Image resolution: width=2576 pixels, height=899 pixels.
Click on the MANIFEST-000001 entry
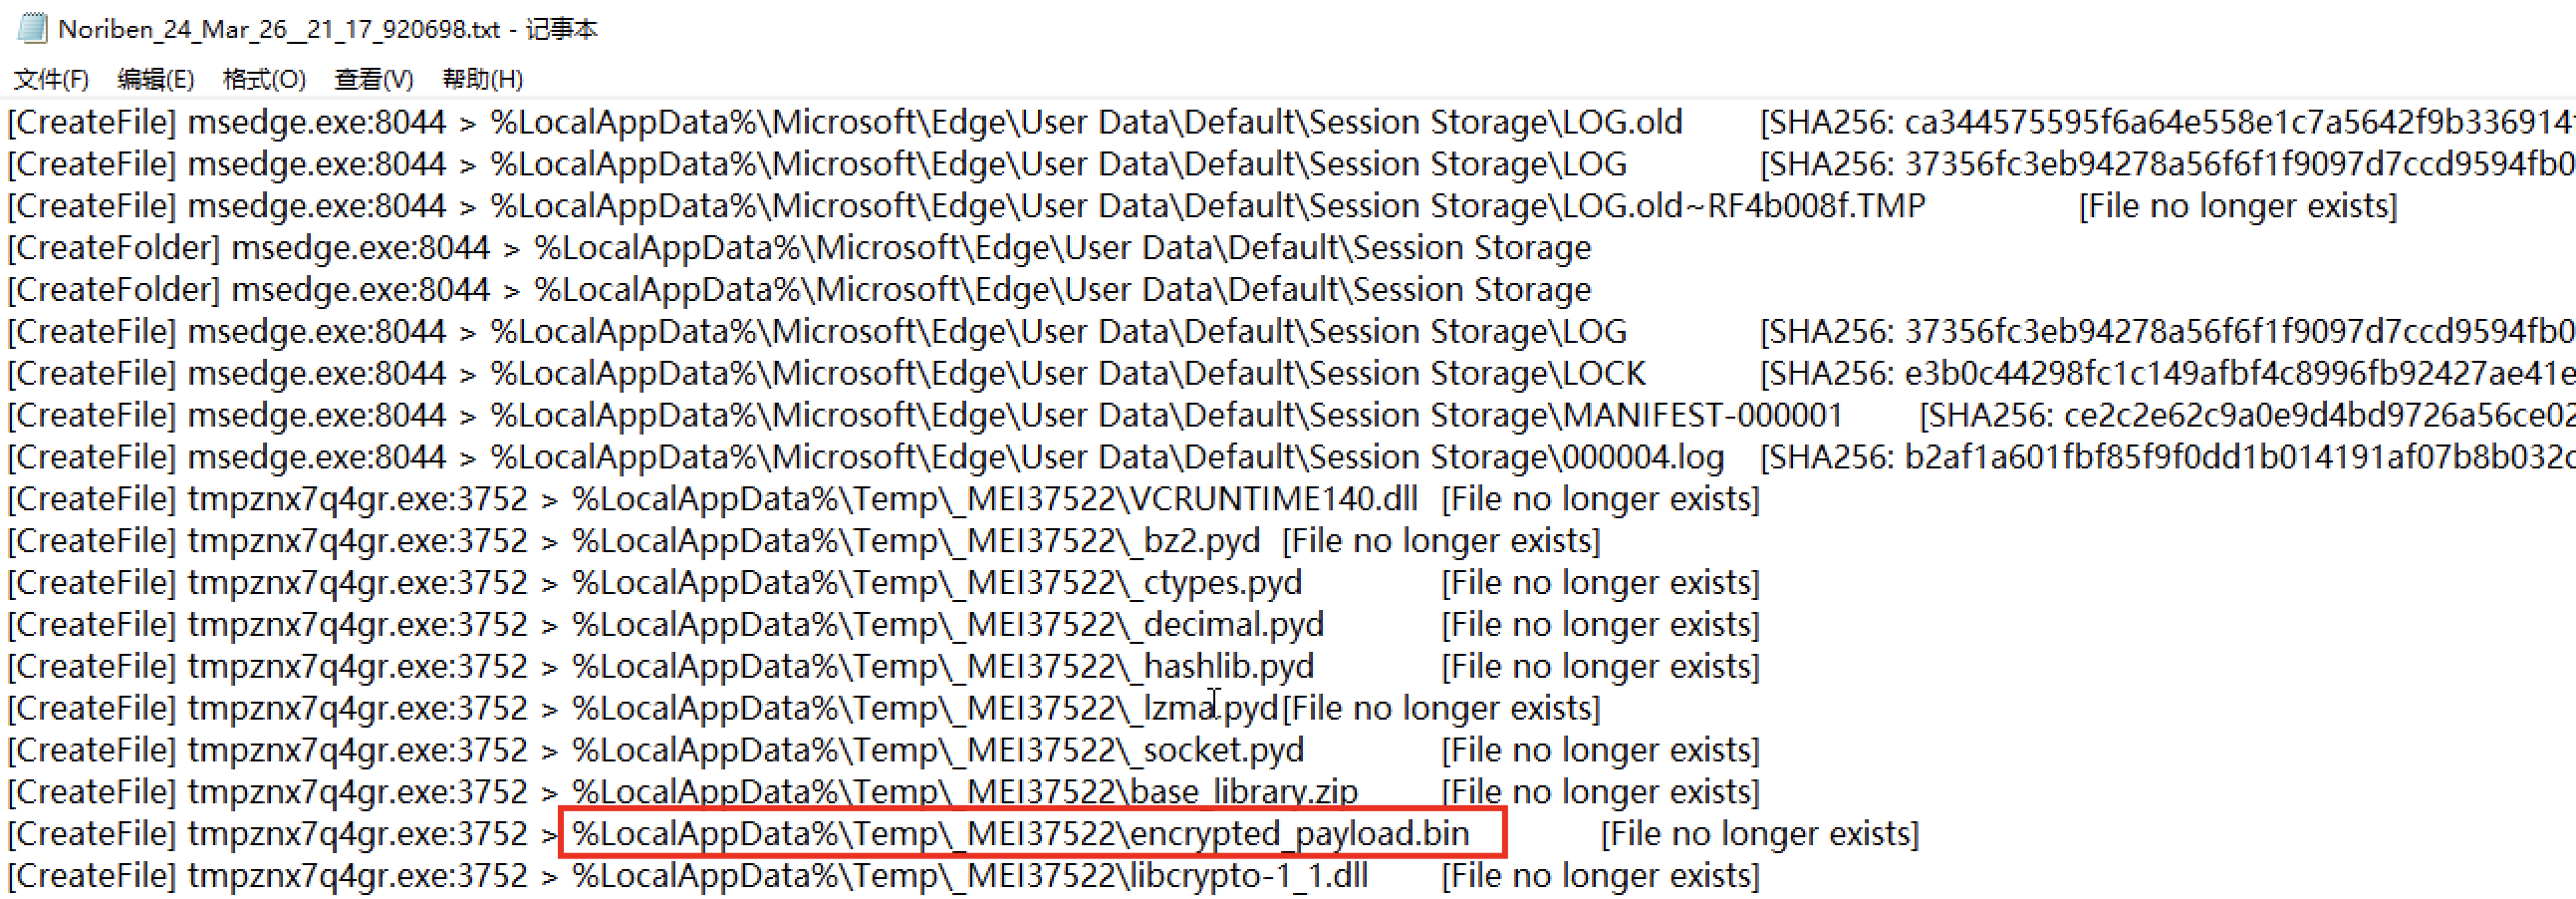(x=1702, y=415)
